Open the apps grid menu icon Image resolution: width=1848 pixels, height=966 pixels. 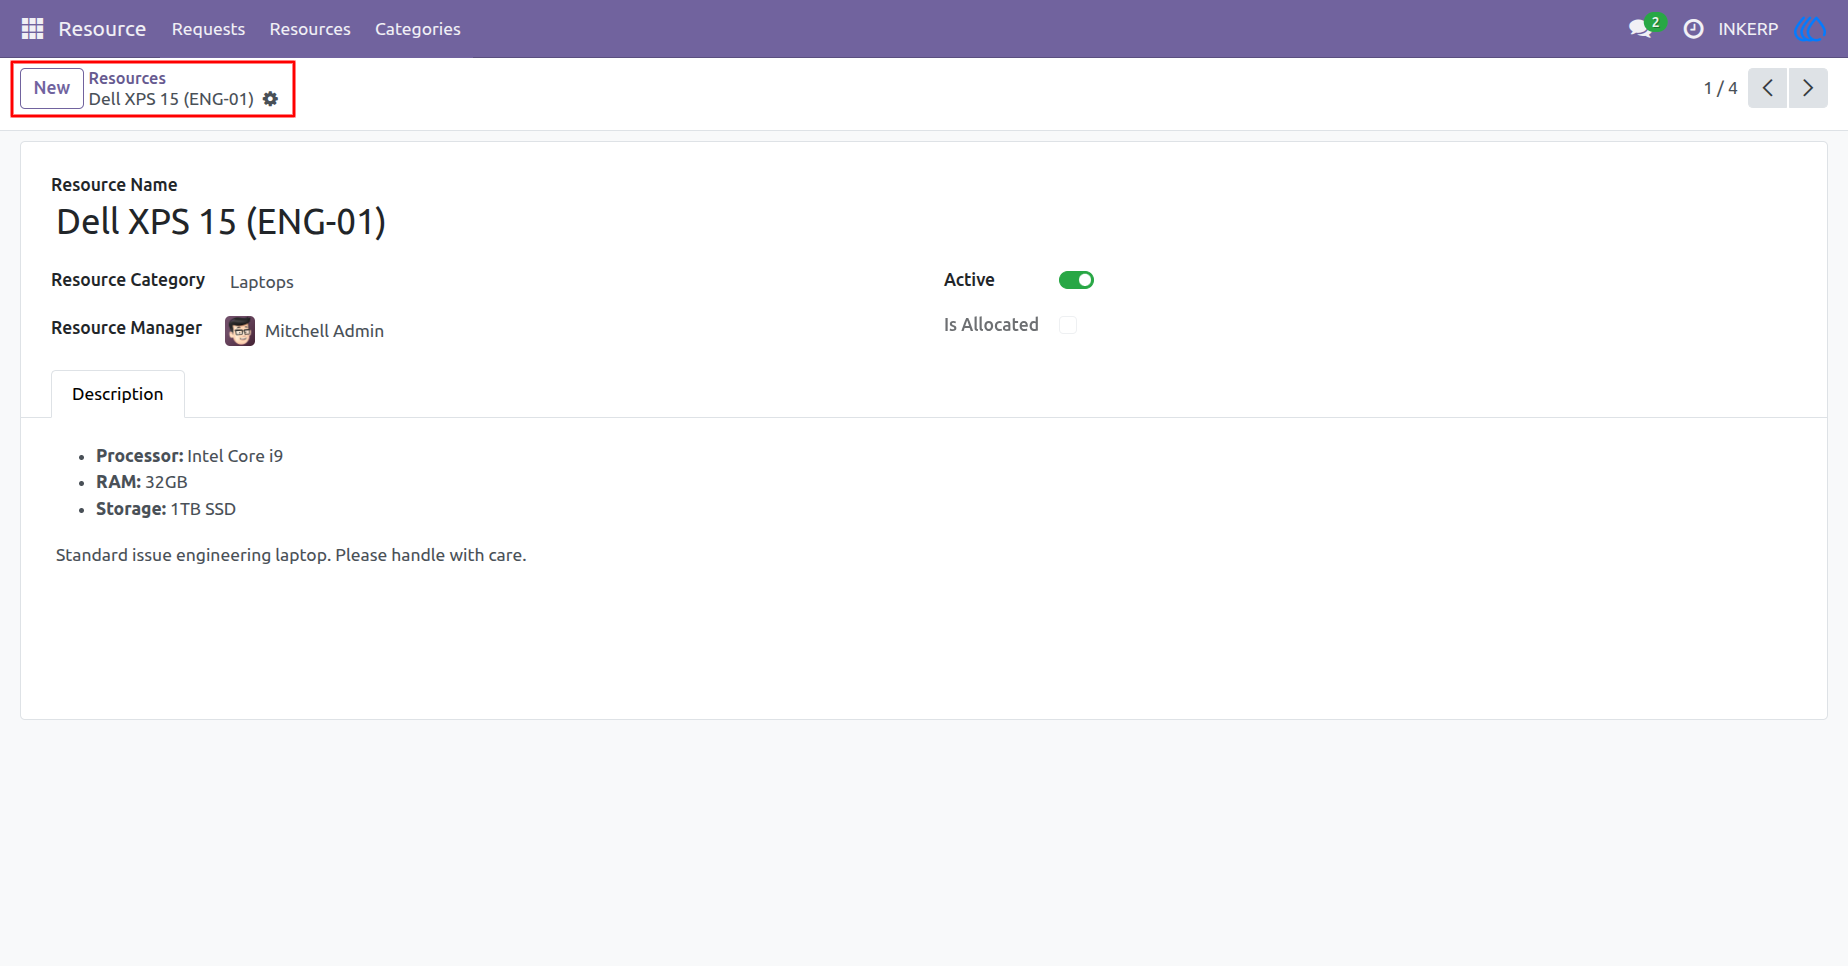32,29
